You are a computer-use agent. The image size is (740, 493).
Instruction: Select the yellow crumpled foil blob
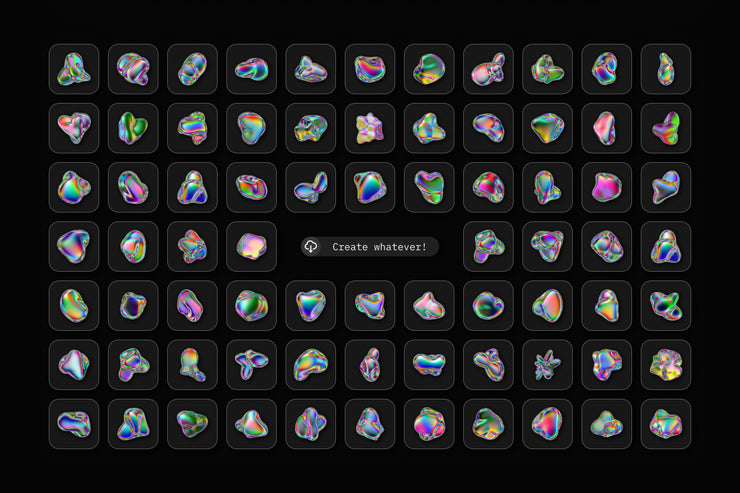pos(665,364)
